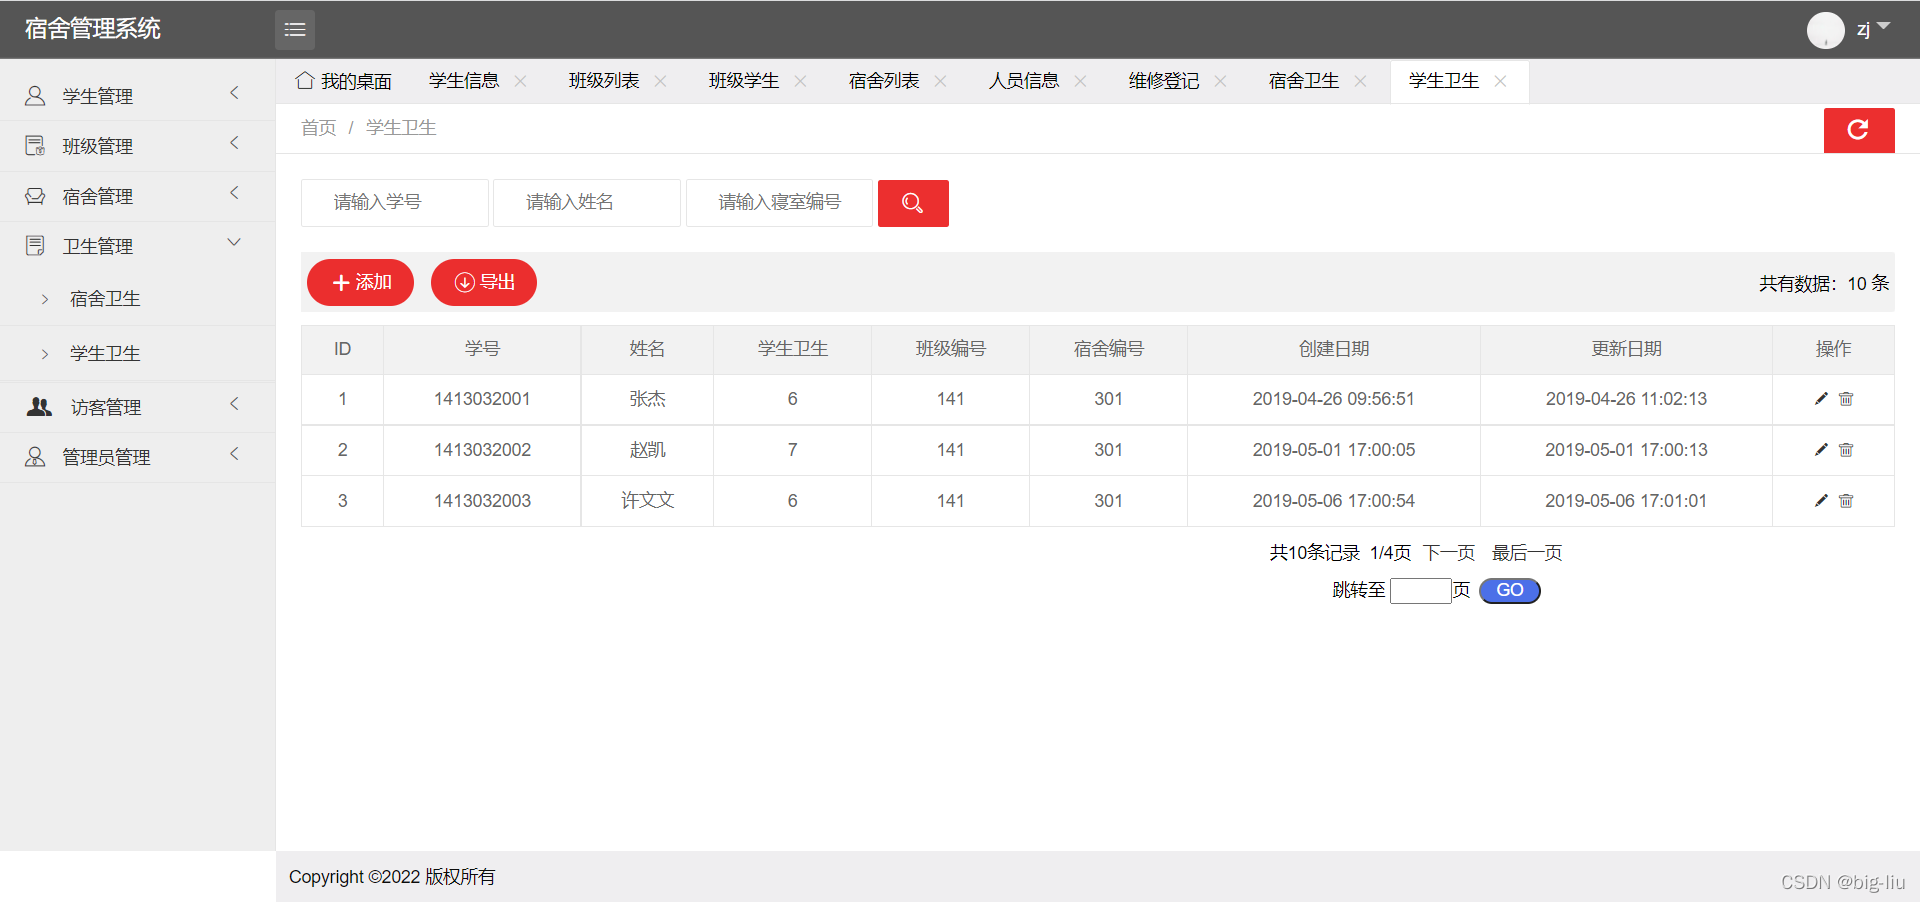Close the active 学生卫生 tab
The image size is (1920, 902).
click(x=1501, y=81)
